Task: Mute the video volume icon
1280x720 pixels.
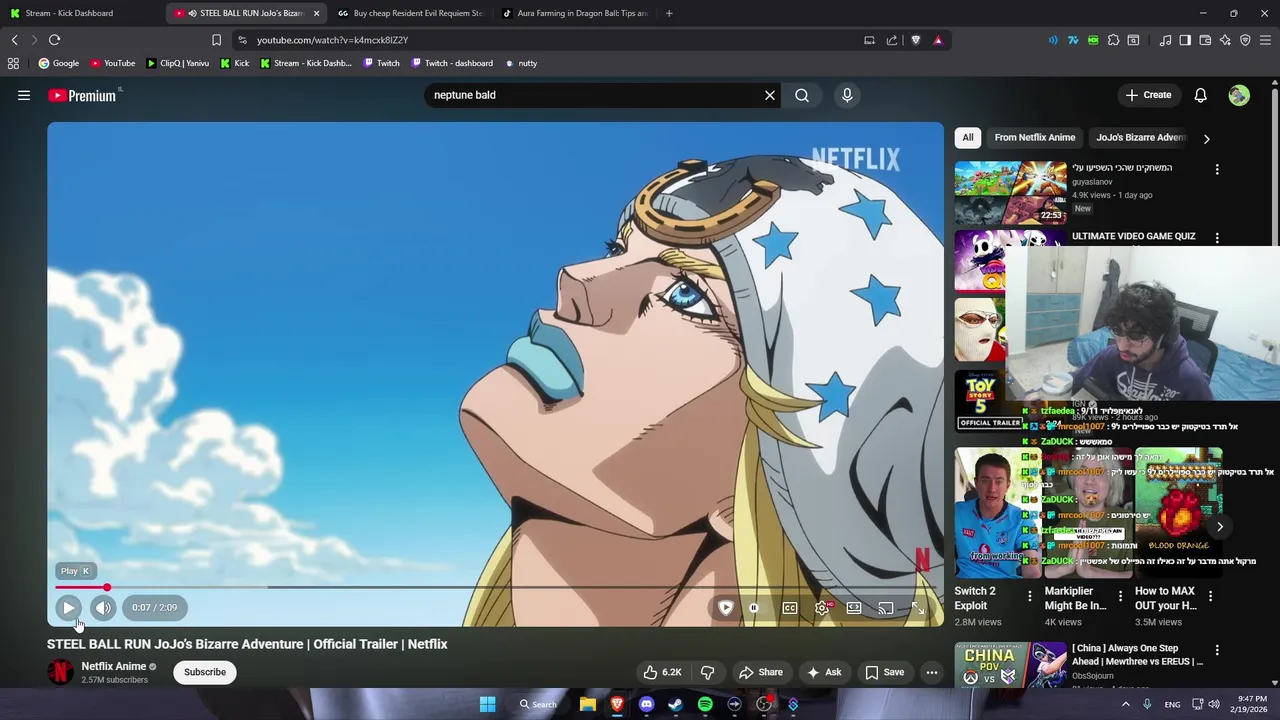Action: click(103, 607)
